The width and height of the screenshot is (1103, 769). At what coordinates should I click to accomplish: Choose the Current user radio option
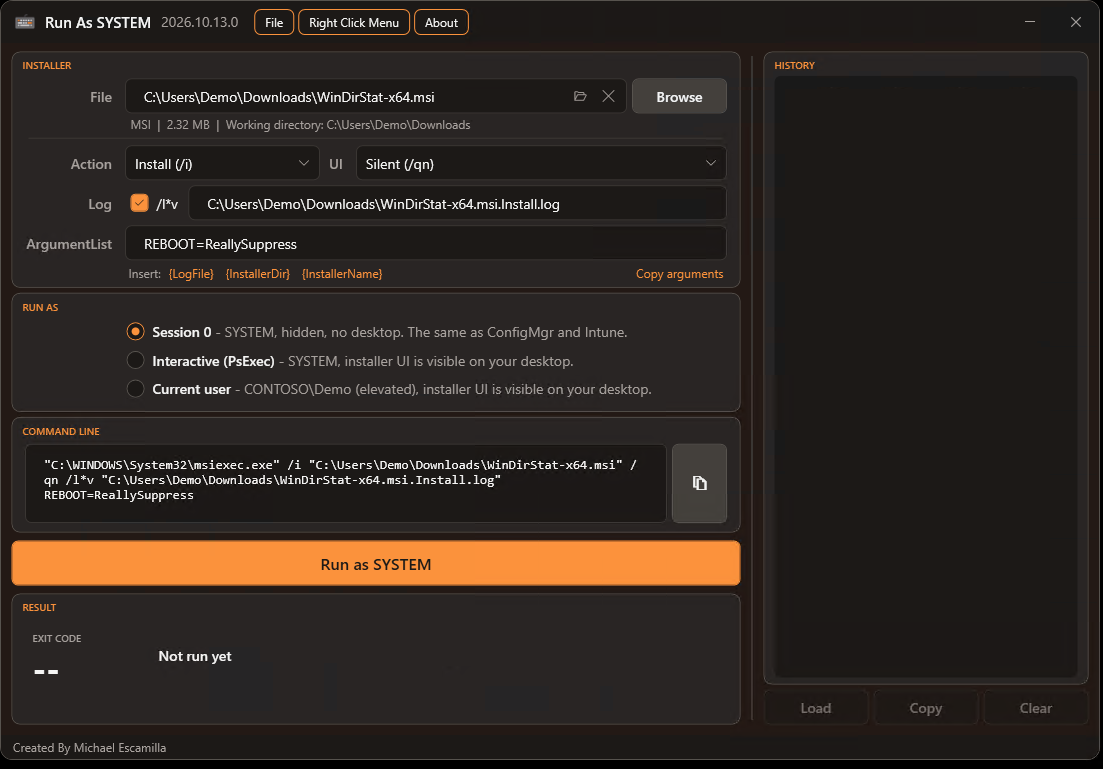136,388
